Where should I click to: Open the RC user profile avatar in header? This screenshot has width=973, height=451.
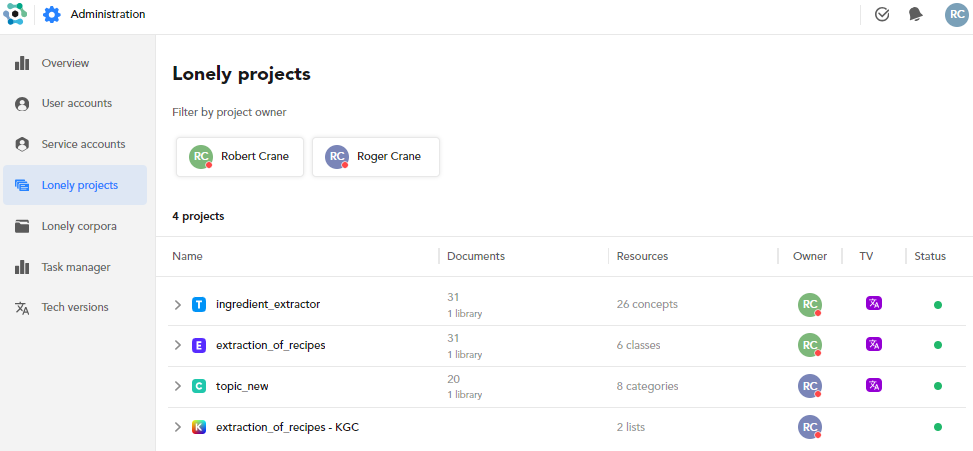(956, 15)
